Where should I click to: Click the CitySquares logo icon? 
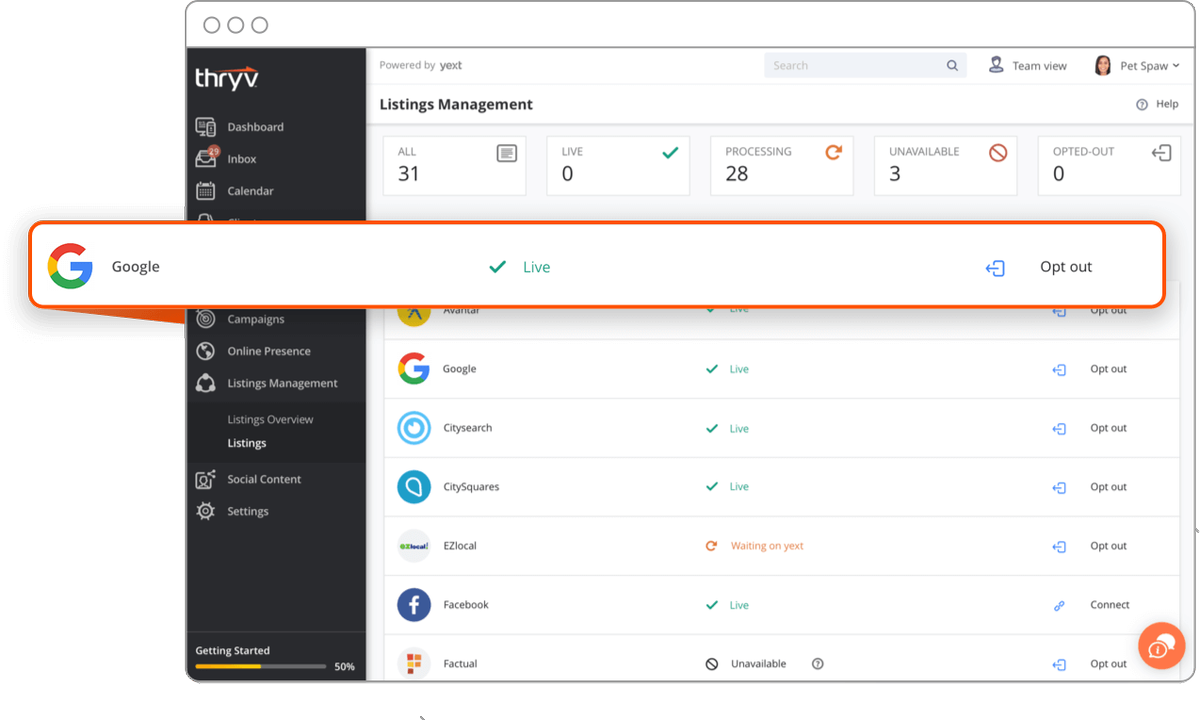[x=414, y=487]
